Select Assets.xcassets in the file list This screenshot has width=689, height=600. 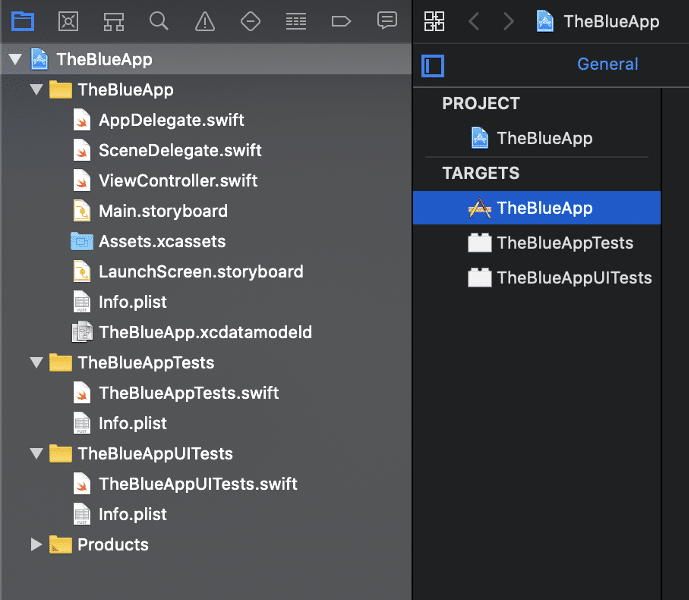(162, 241)
